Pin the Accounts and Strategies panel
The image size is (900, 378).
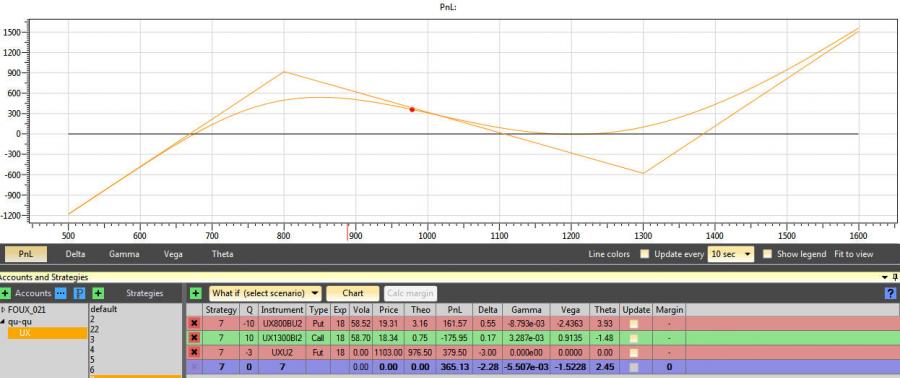tap(896, 277)
